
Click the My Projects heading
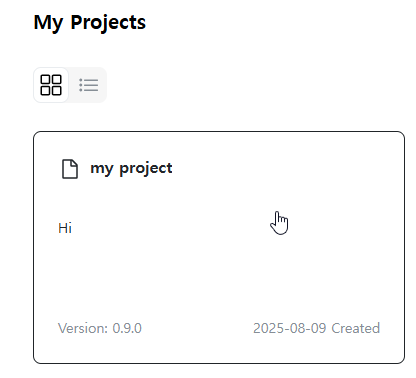click(90, 23)
